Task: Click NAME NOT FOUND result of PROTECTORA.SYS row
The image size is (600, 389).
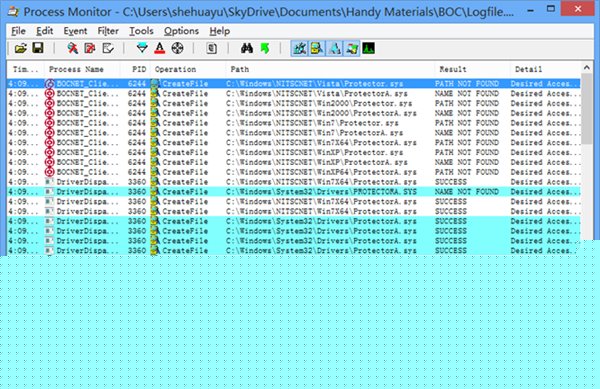Action: (x=466, y=192)
